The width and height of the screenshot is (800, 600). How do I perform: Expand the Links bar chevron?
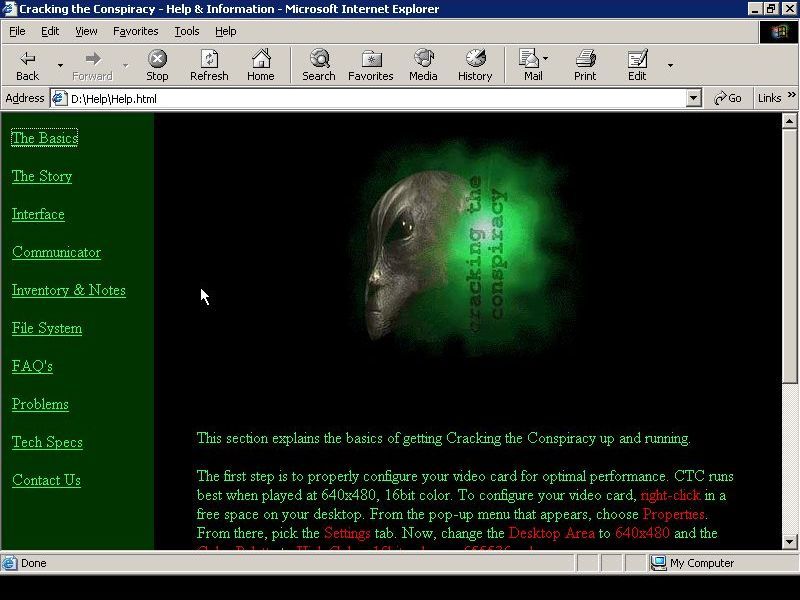pos(790,98)
